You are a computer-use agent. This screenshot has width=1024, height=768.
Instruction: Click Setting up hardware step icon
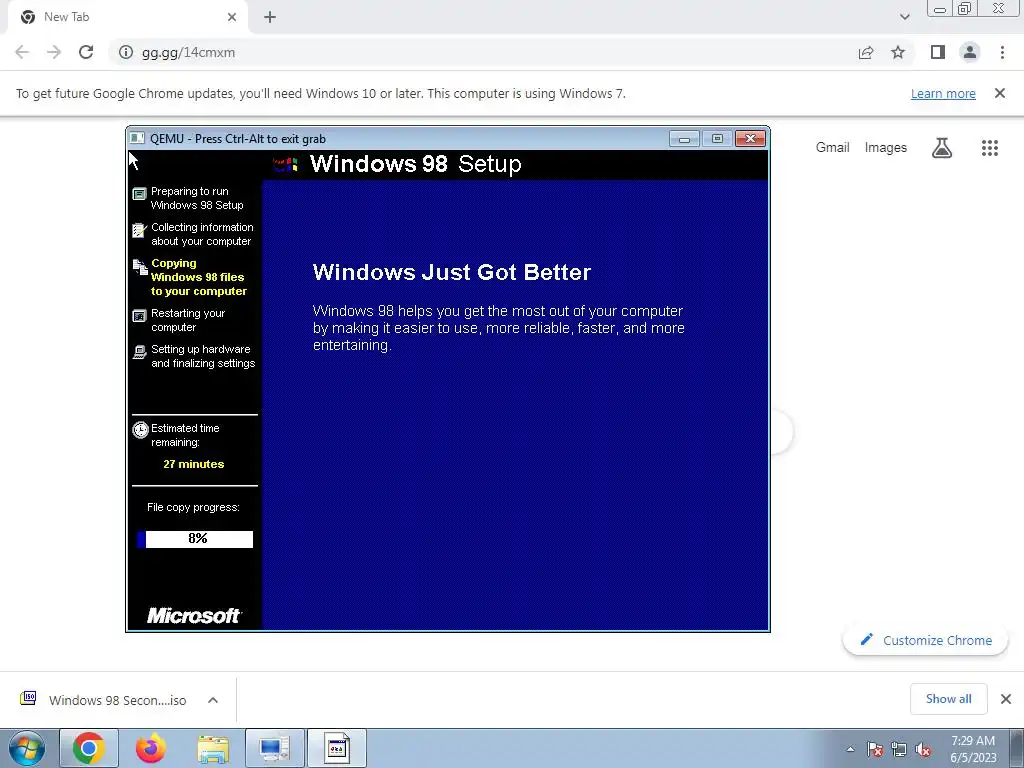click(139, 352)
